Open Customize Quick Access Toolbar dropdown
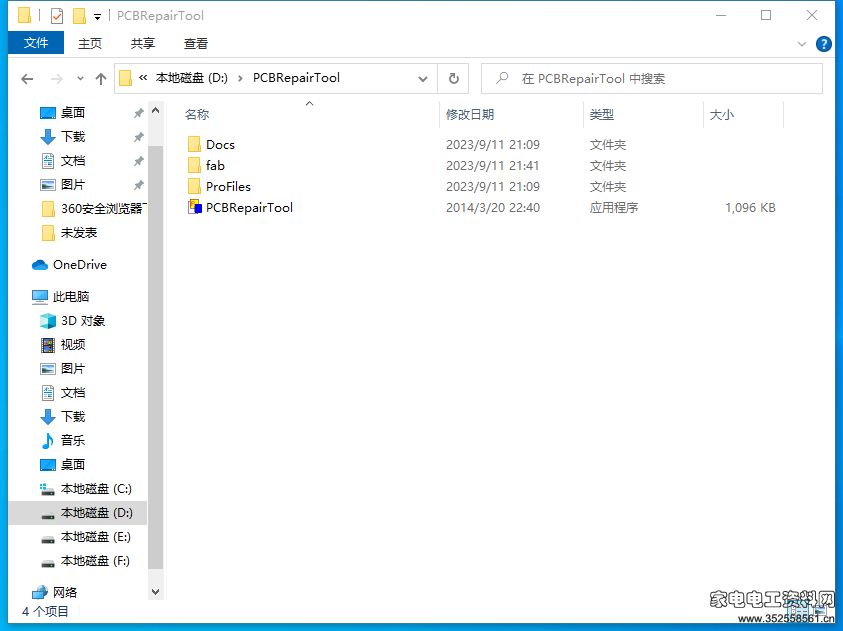Viewport: 843px width, 631px height. point(97,17)
